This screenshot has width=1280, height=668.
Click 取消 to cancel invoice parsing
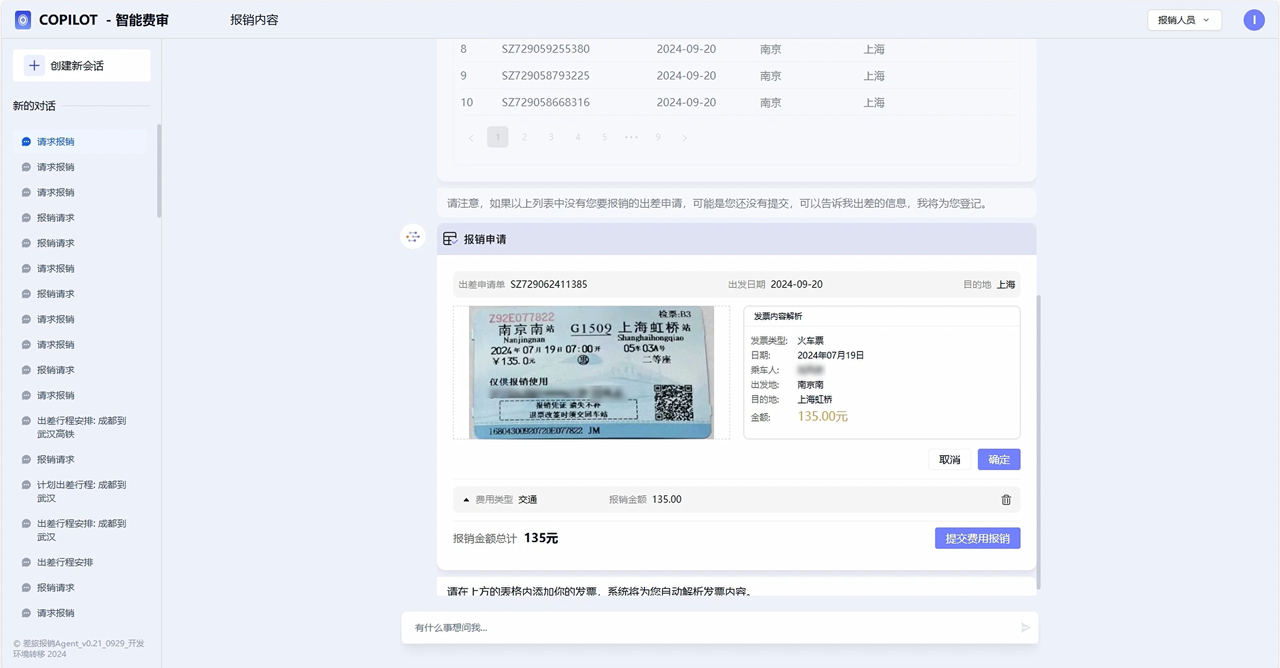pyautogui.click(x=950, y=459)
